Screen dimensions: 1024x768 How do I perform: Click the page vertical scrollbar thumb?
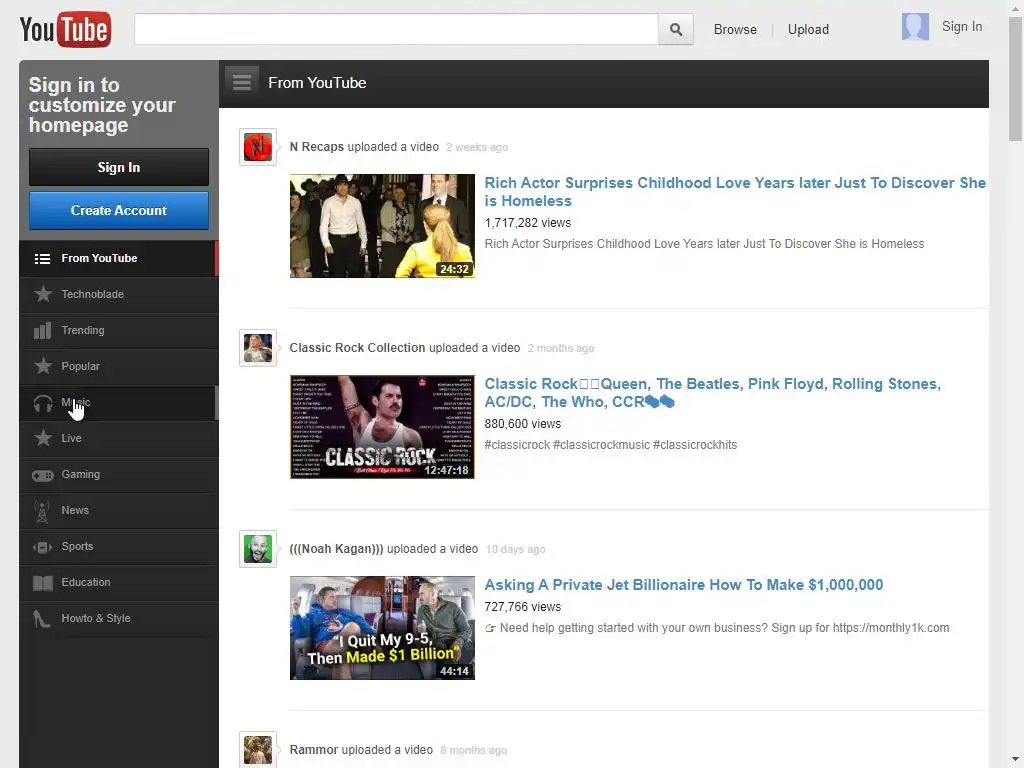click(x=1015, y=78)
